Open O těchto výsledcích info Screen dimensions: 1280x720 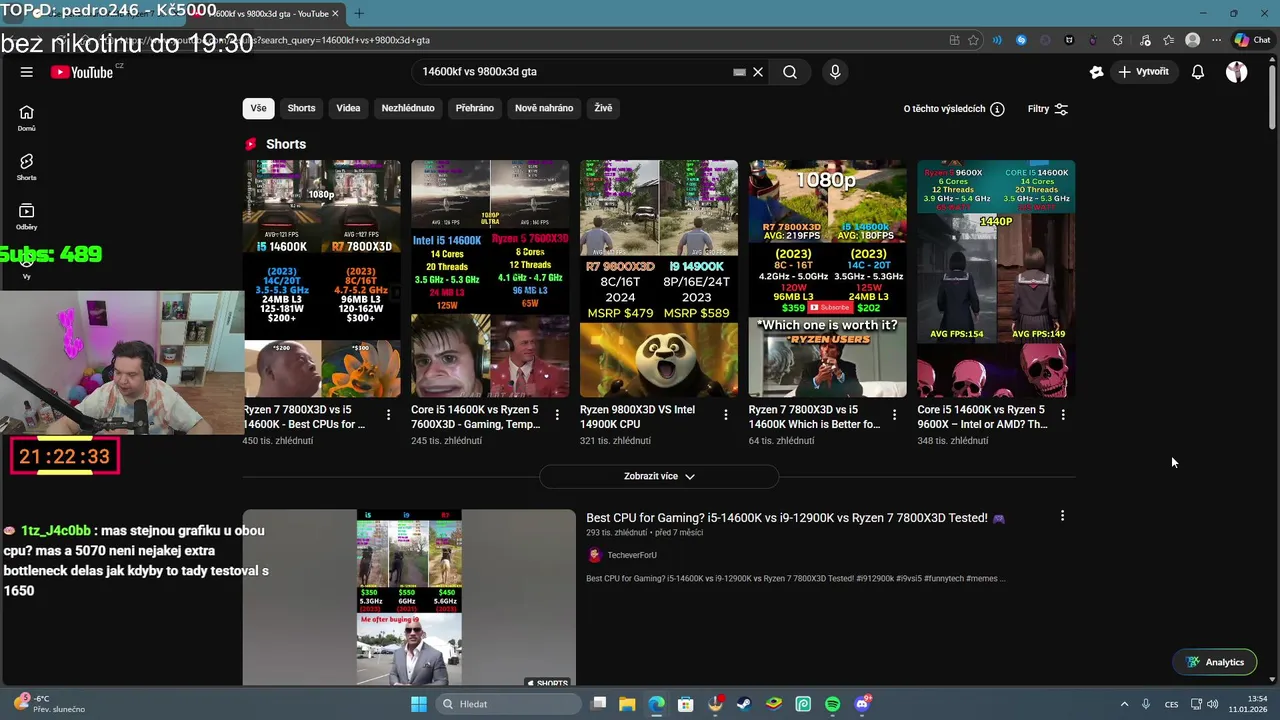(954, 109)
